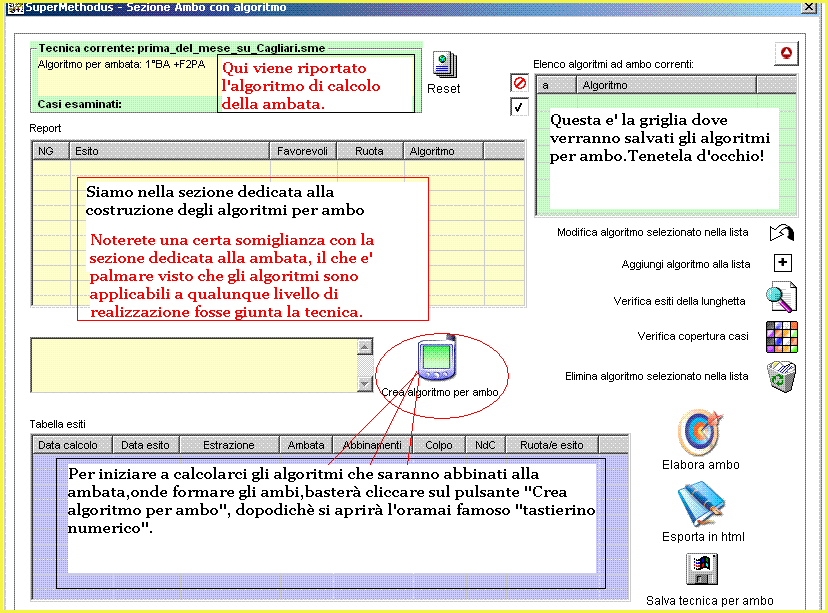Click the Abbinamenti column header
The image size is (828, 613).
372,445
